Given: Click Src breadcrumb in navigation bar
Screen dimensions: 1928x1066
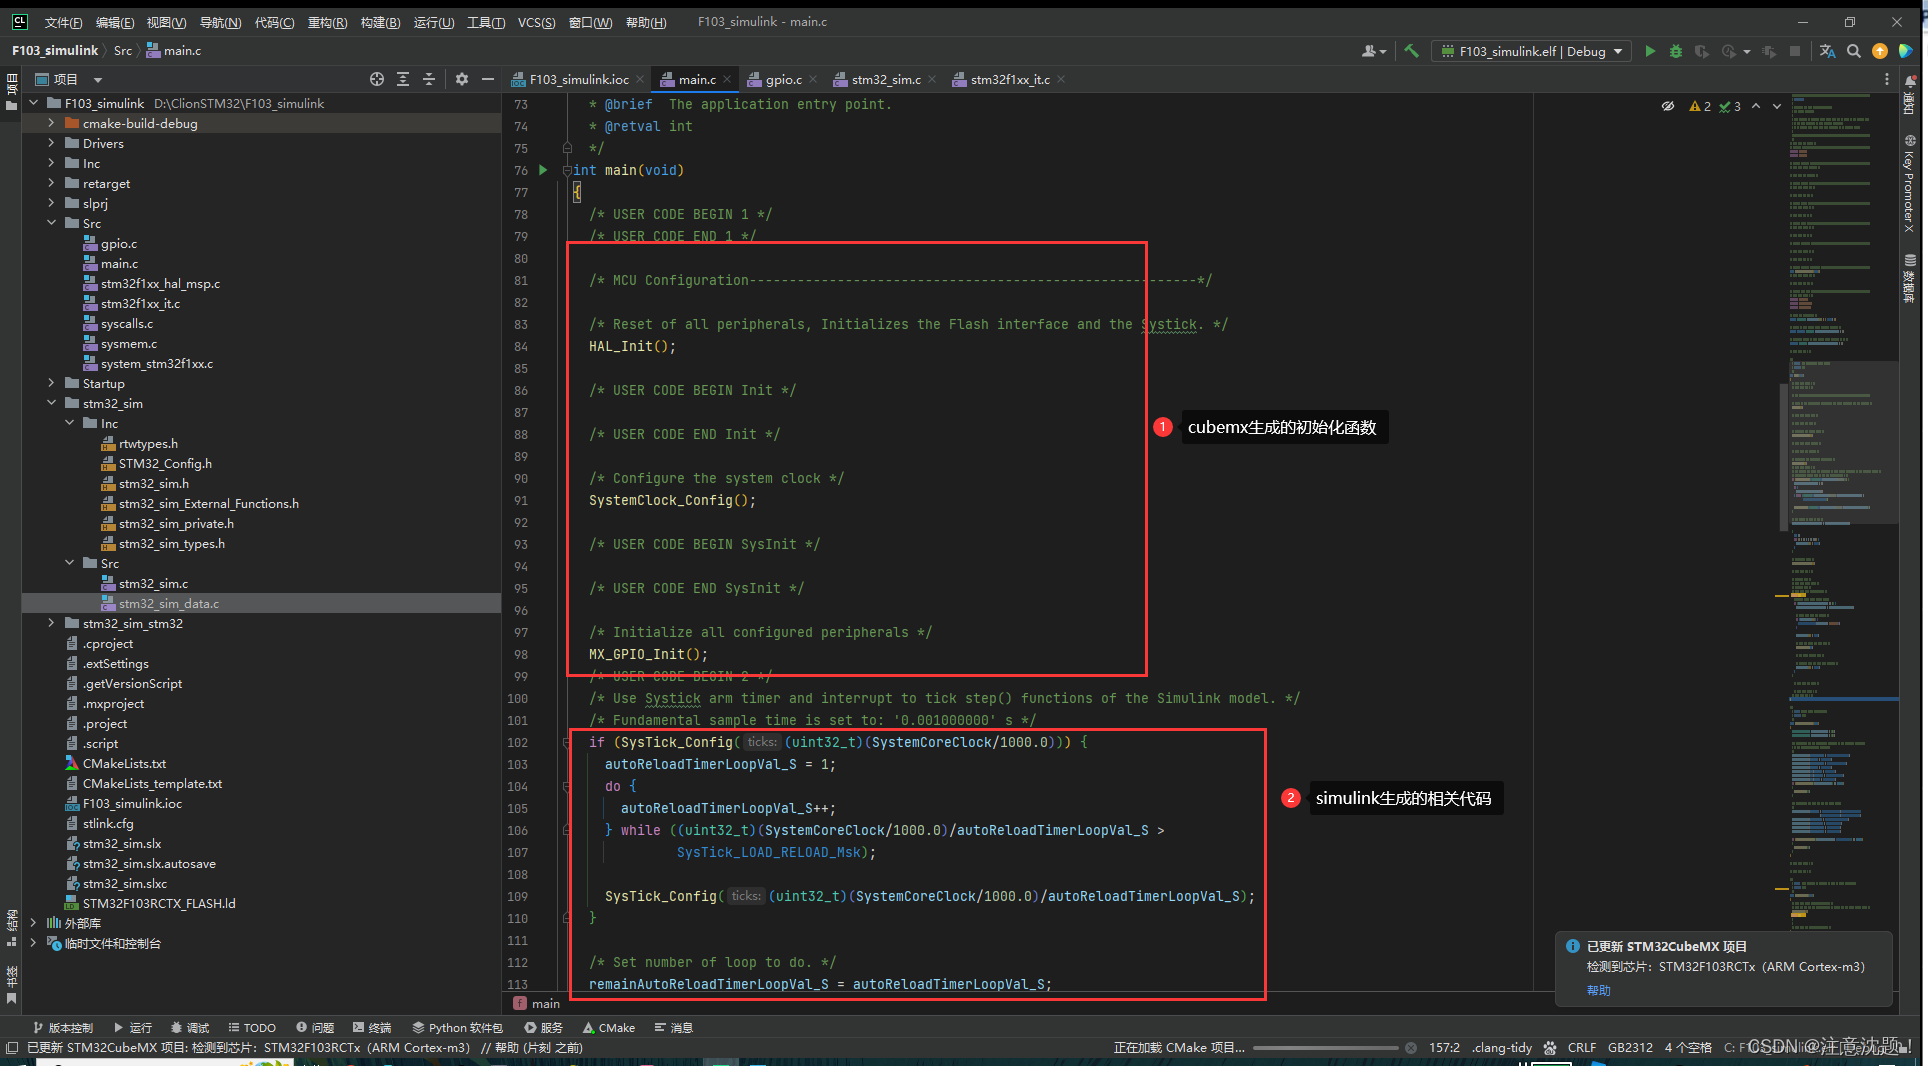Looking at the screenshot, I should point(123,50).
